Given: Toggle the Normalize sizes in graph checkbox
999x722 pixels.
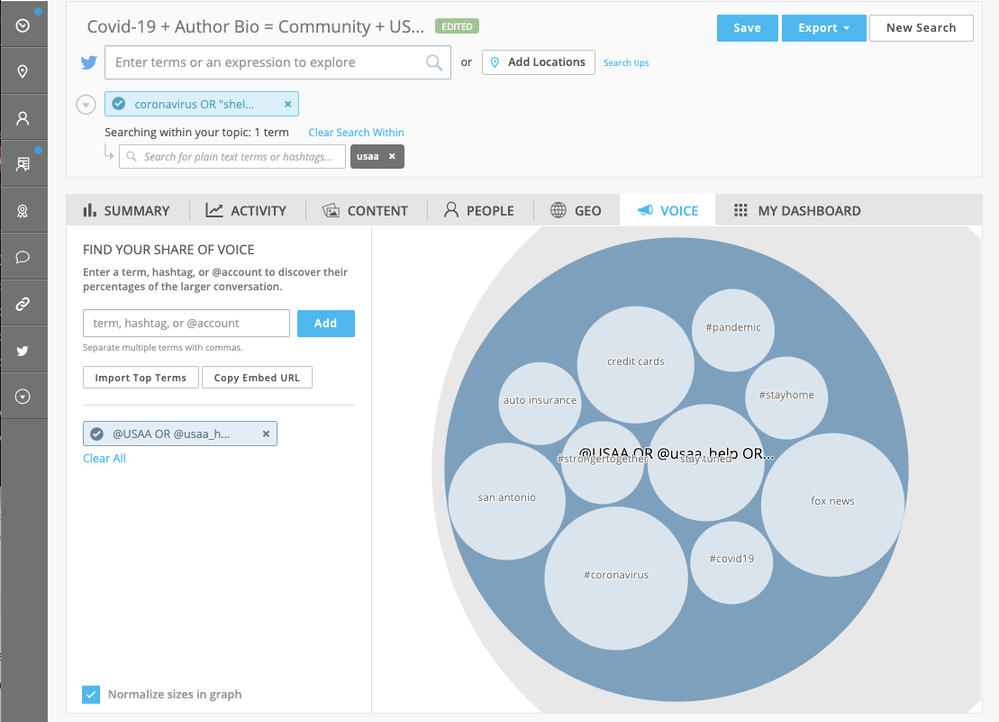Looking at the screenshot, I should [x=92, y=694].
